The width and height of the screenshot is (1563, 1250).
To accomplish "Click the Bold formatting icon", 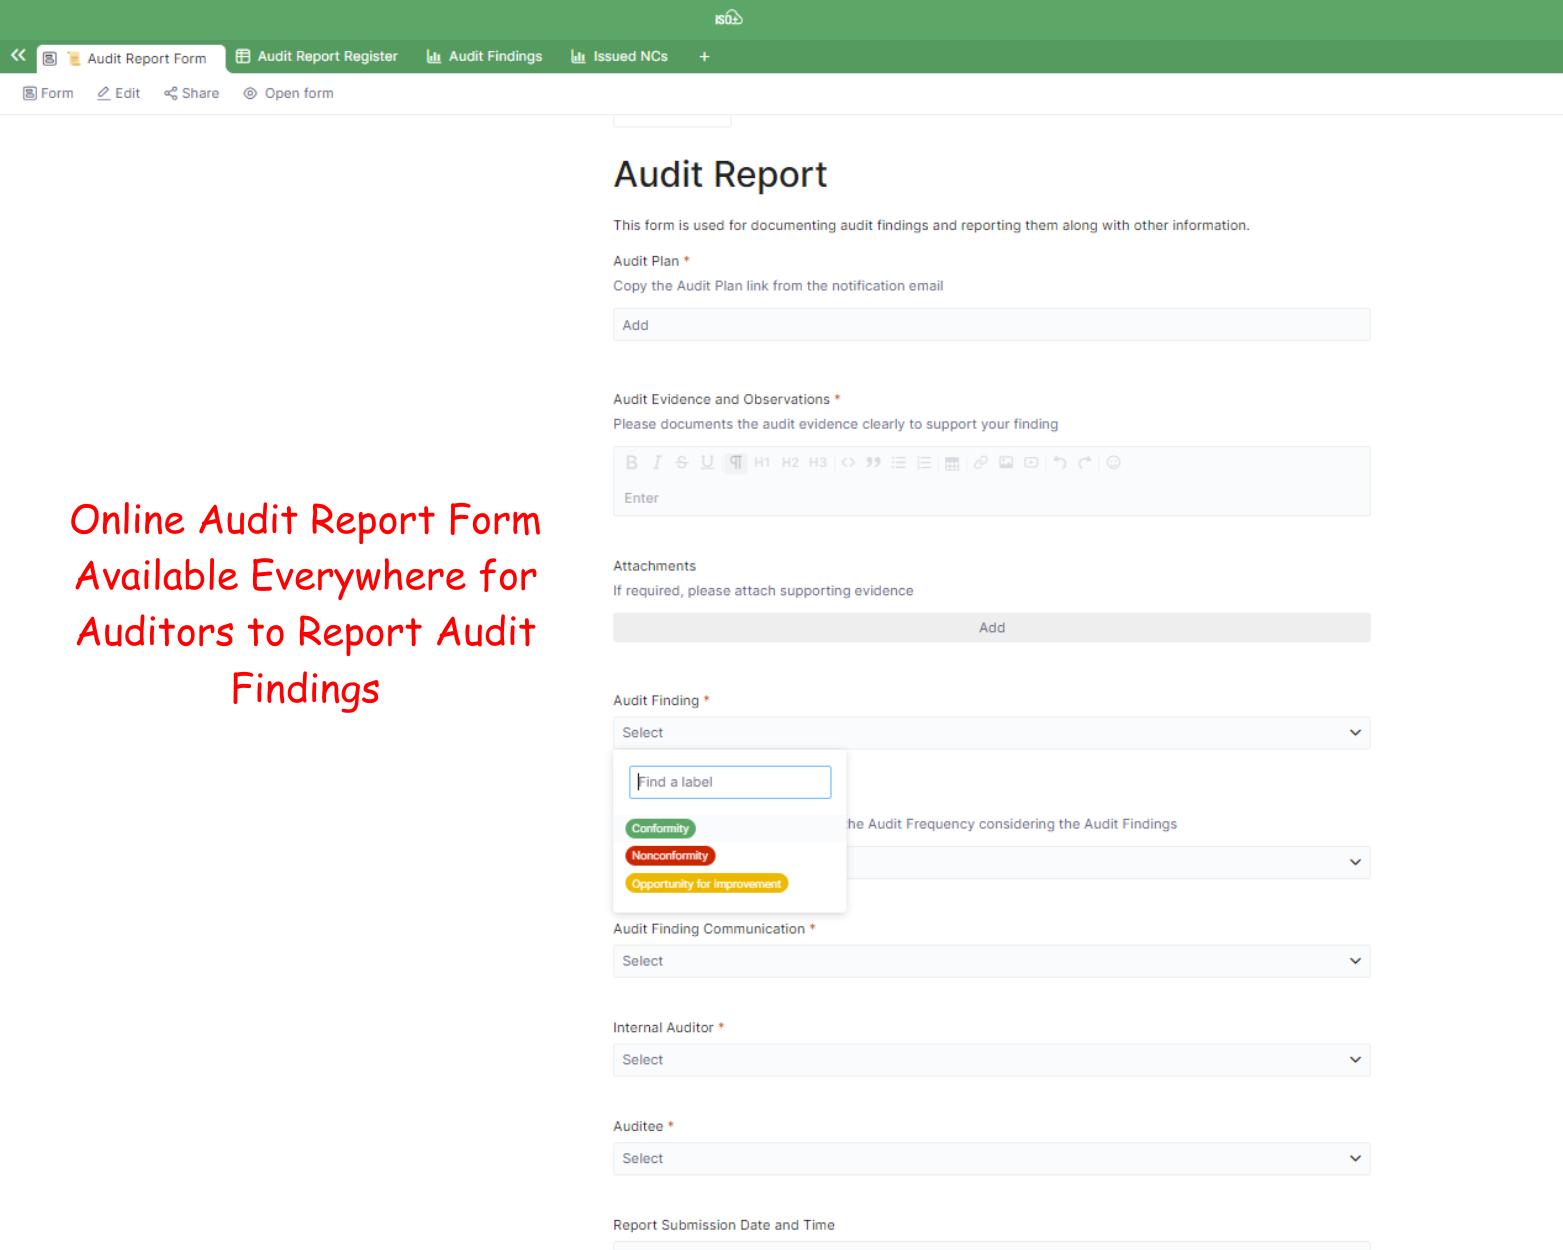I will click(631, 462).
